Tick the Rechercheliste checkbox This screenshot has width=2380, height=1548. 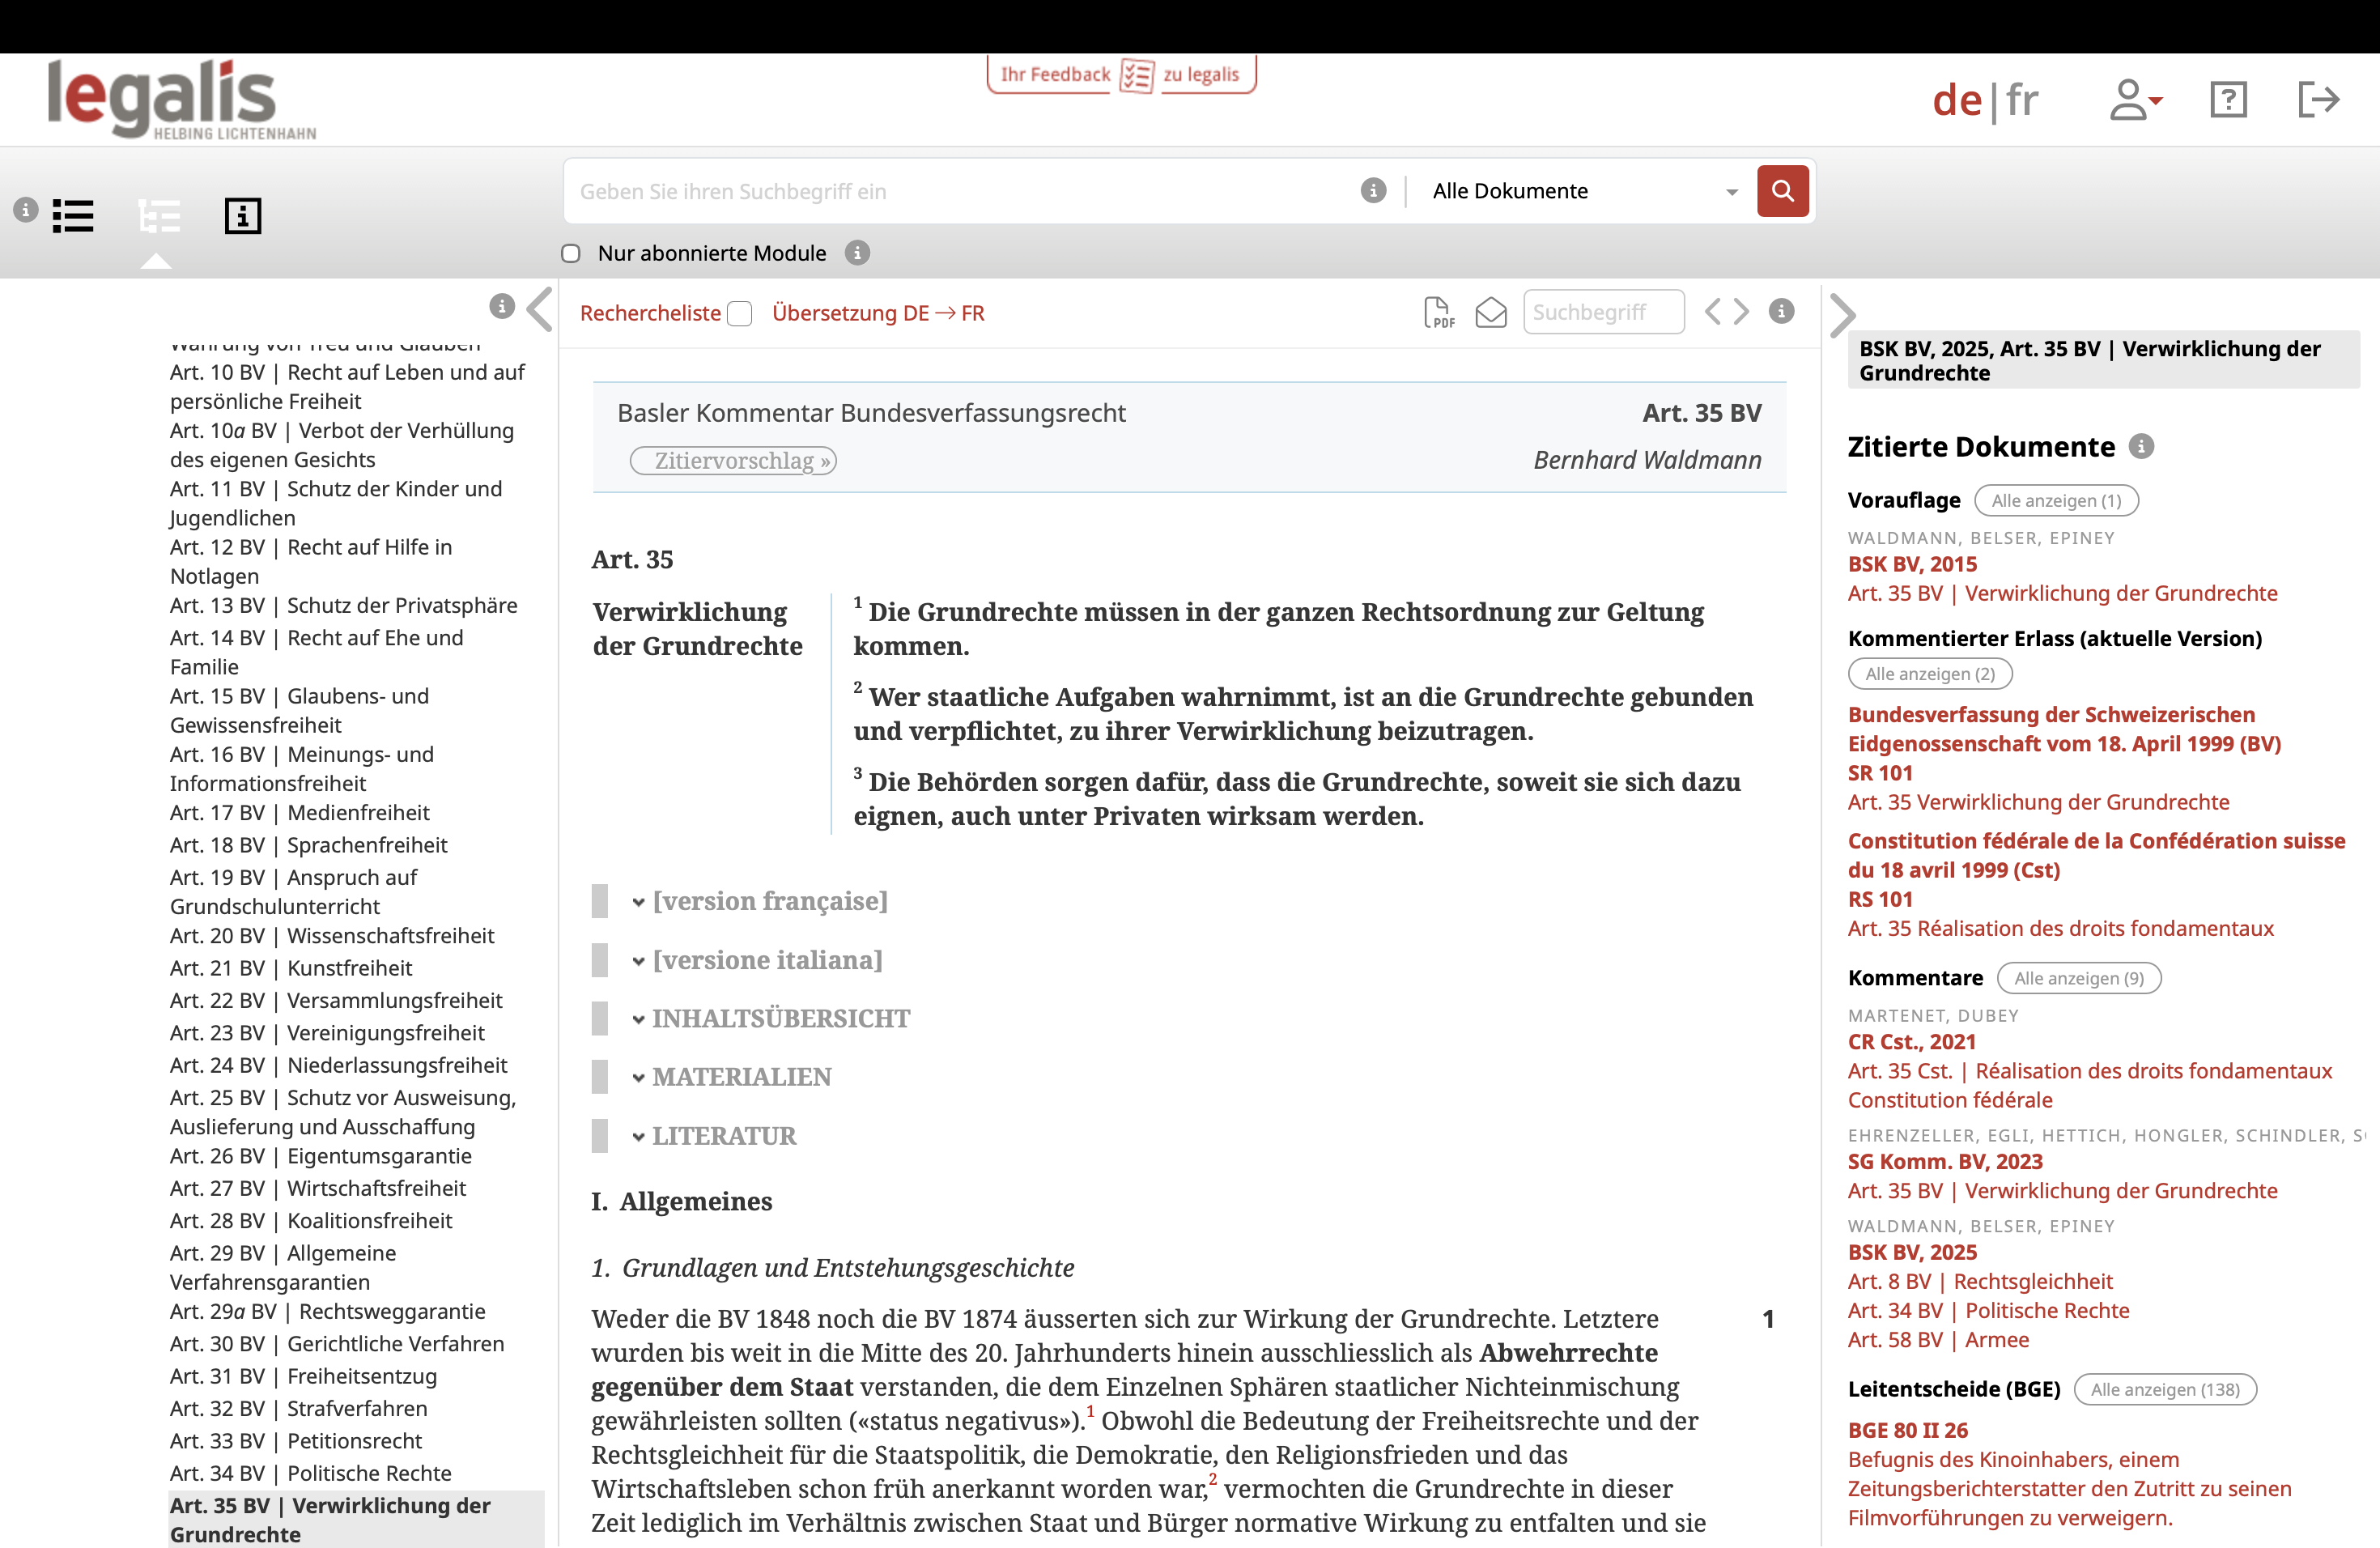(x=740, y=314)
